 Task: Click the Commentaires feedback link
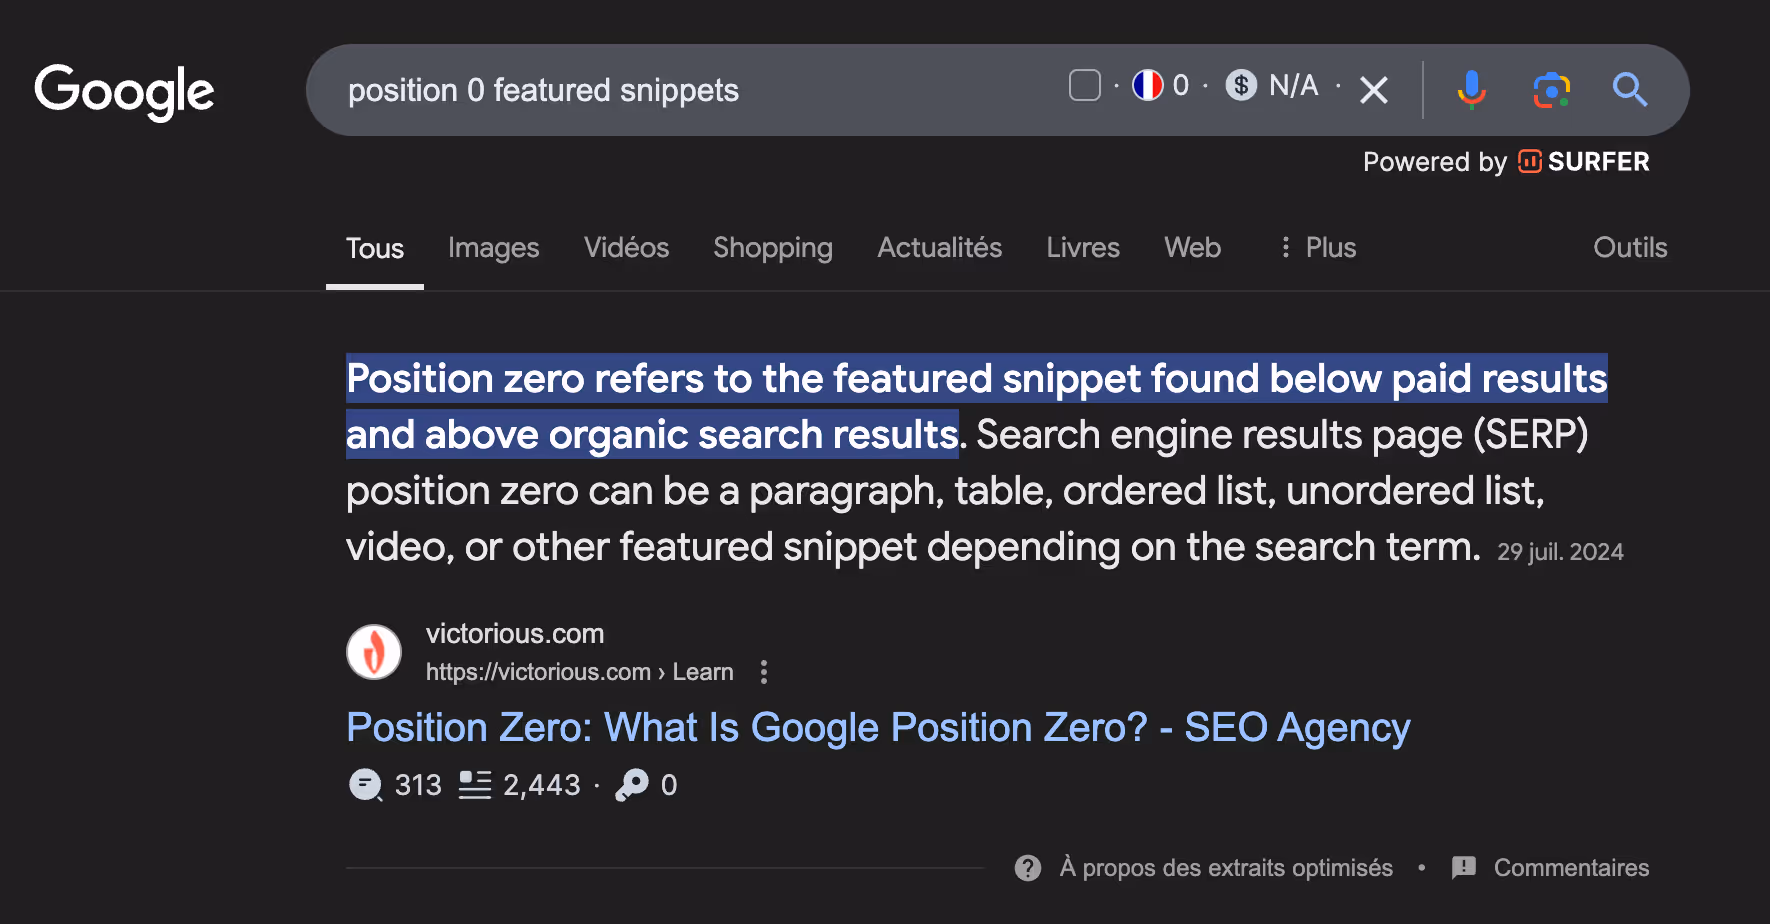pyautogui.click(x=1571, y=868)
